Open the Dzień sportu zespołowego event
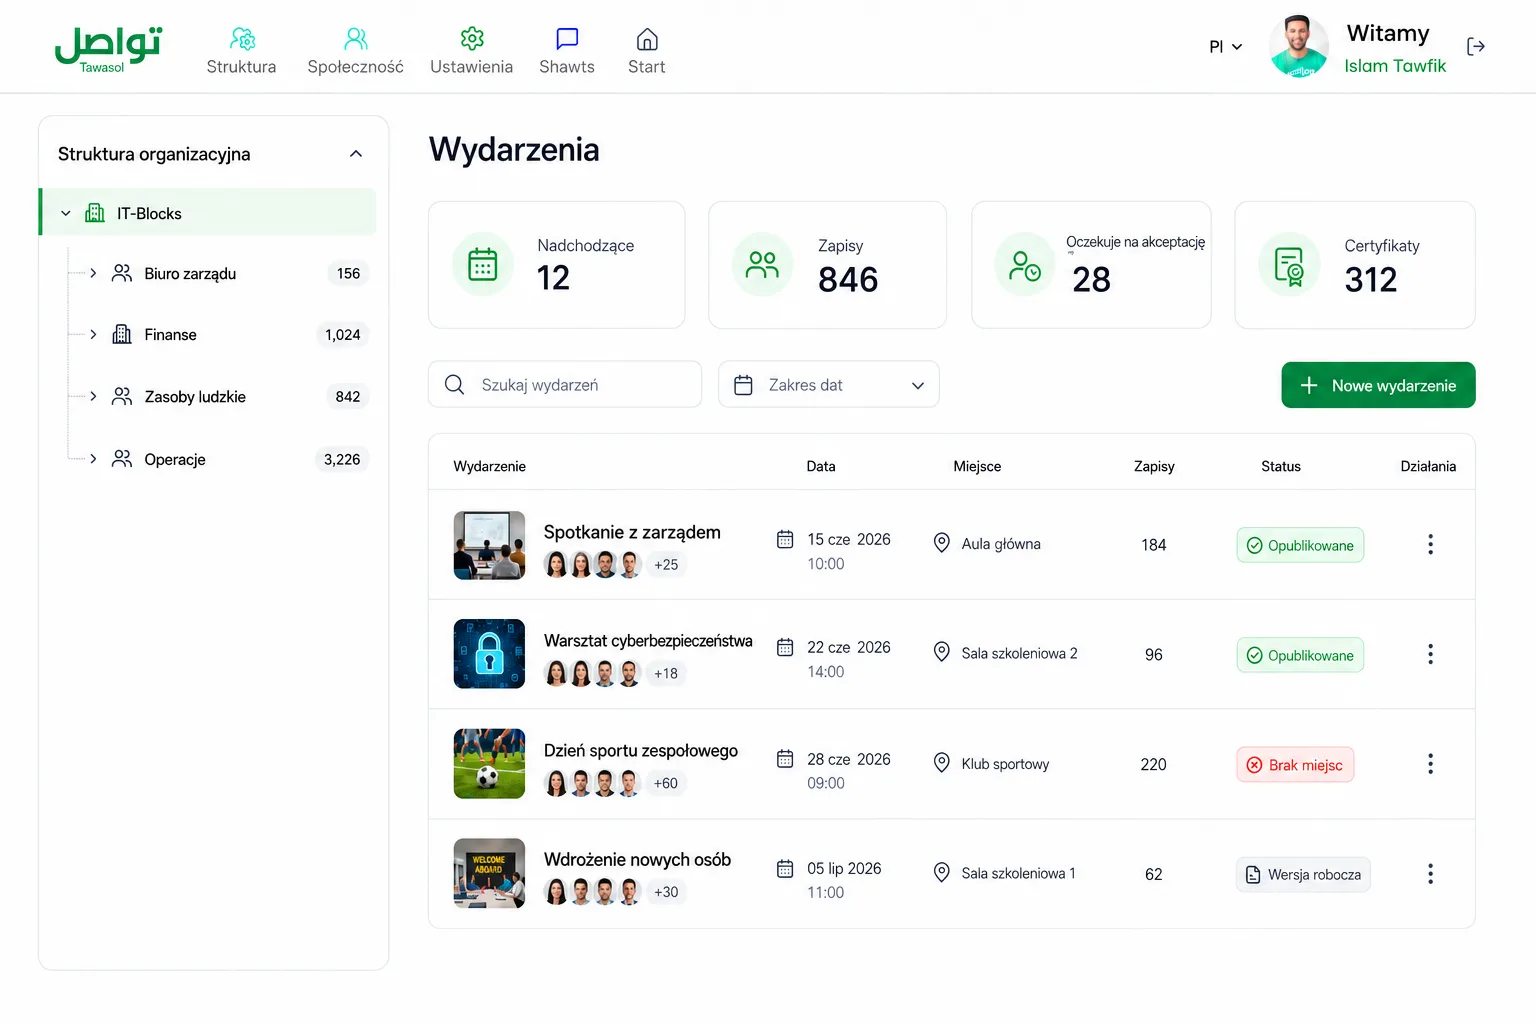 click(641, 751)
